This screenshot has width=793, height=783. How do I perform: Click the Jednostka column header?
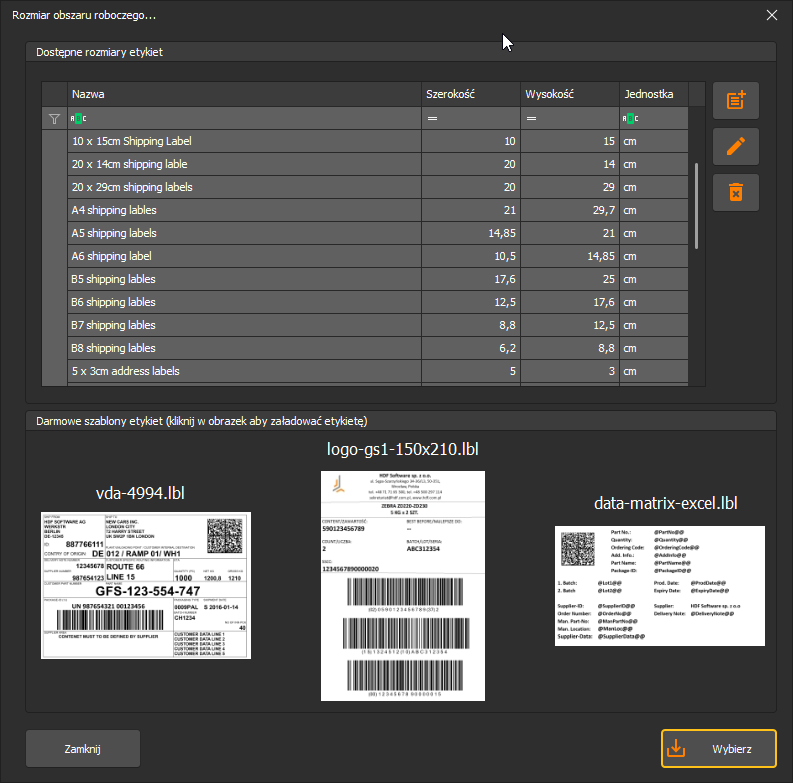pos(654,94)
